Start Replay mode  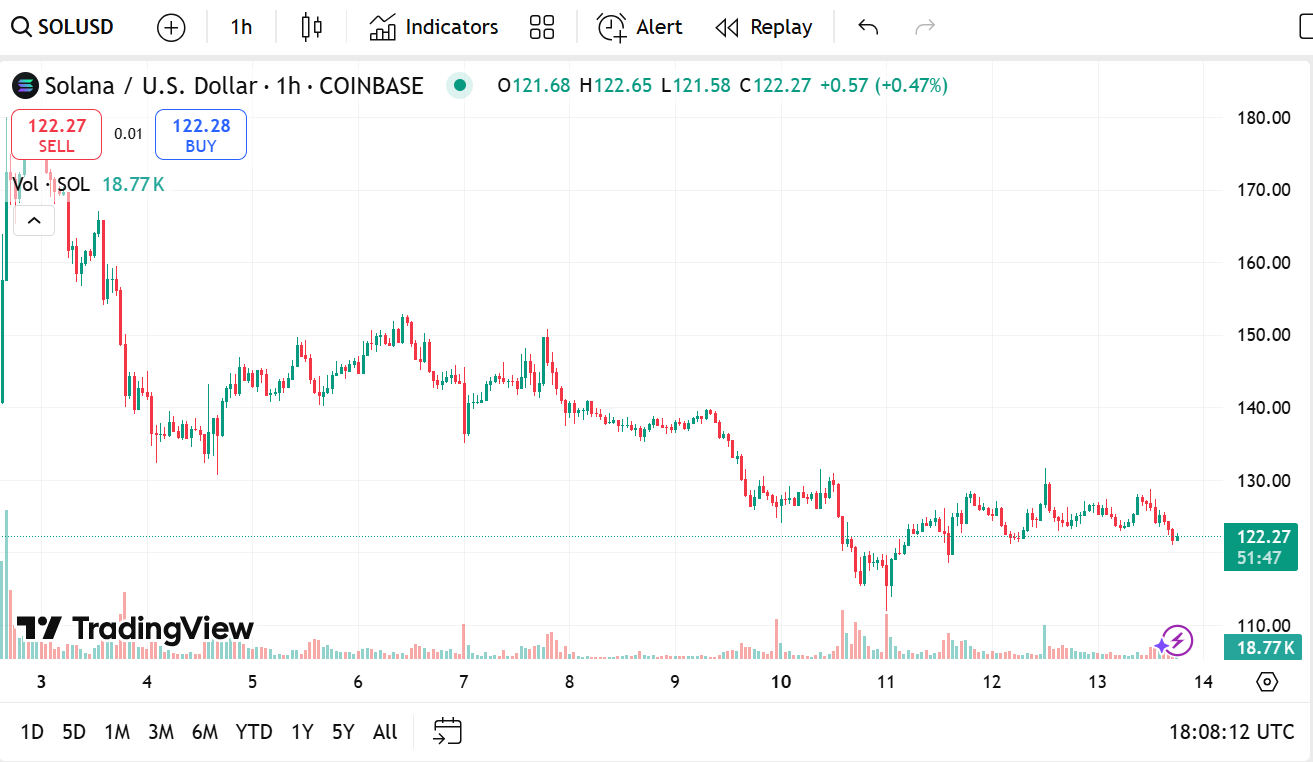point(763,27)
